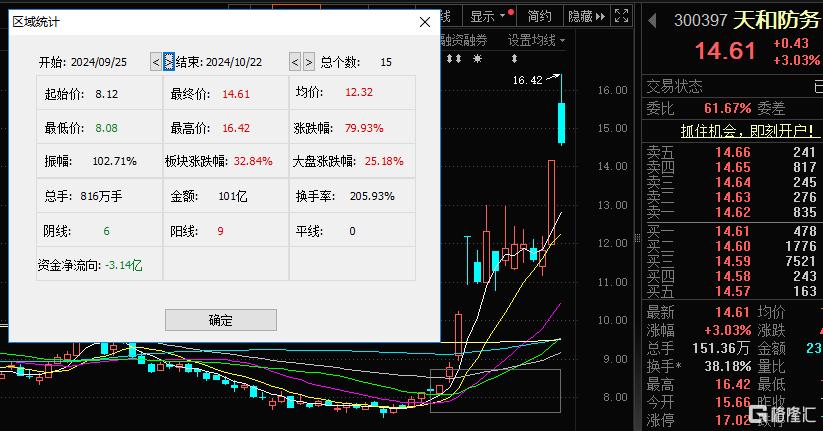Select the 卖一 ask price 14.62
Screen dimensions: 823x431
(733, 213)
